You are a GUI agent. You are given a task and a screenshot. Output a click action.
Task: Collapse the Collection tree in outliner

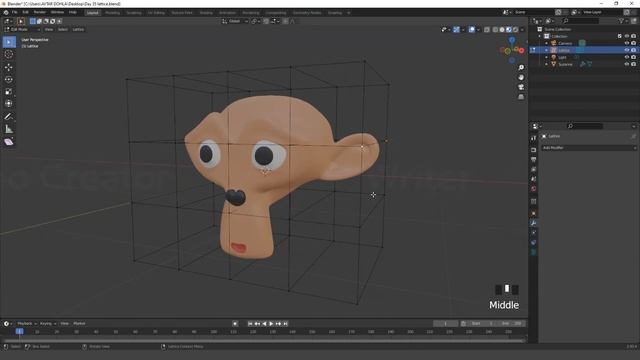click(x=540, y=36)
